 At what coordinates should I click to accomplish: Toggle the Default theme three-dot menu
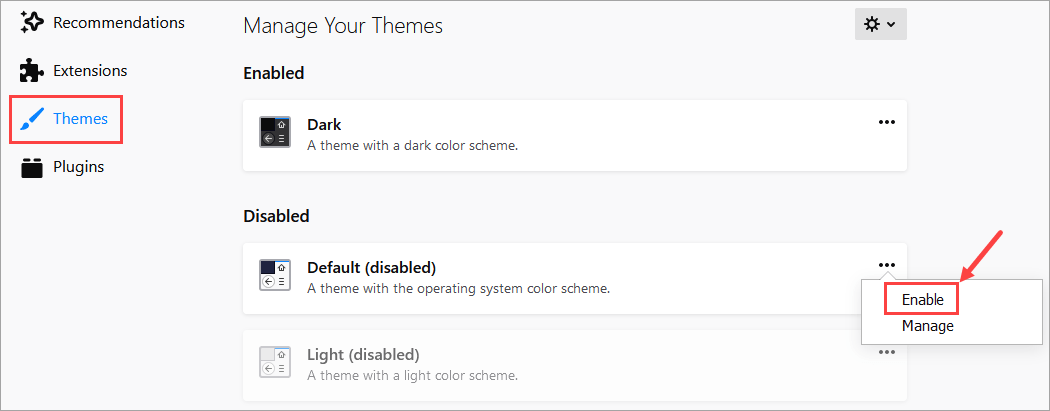tap(886, 265)
